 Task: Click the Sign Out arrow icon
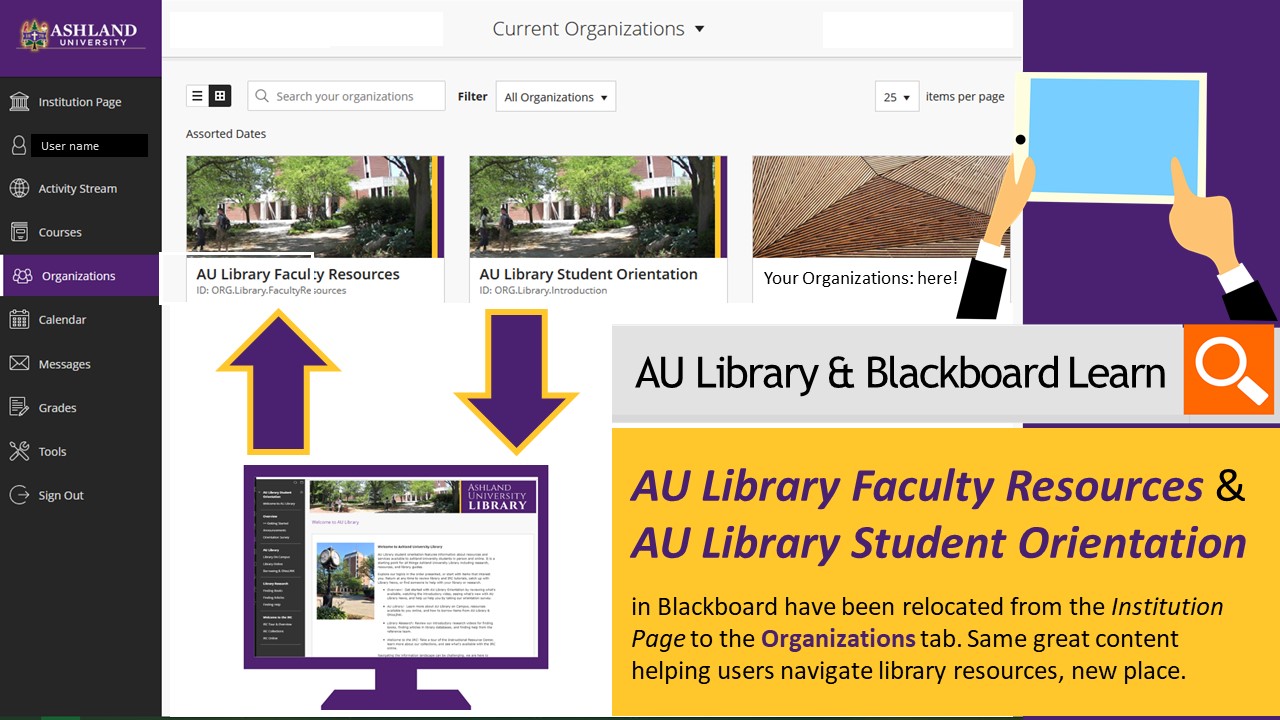click(x=19, y=495)
